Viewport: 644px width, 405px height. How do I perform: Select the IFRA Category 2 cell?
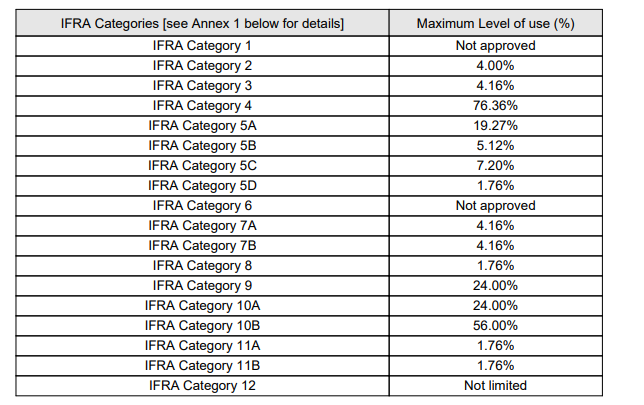tap(202, 65)
